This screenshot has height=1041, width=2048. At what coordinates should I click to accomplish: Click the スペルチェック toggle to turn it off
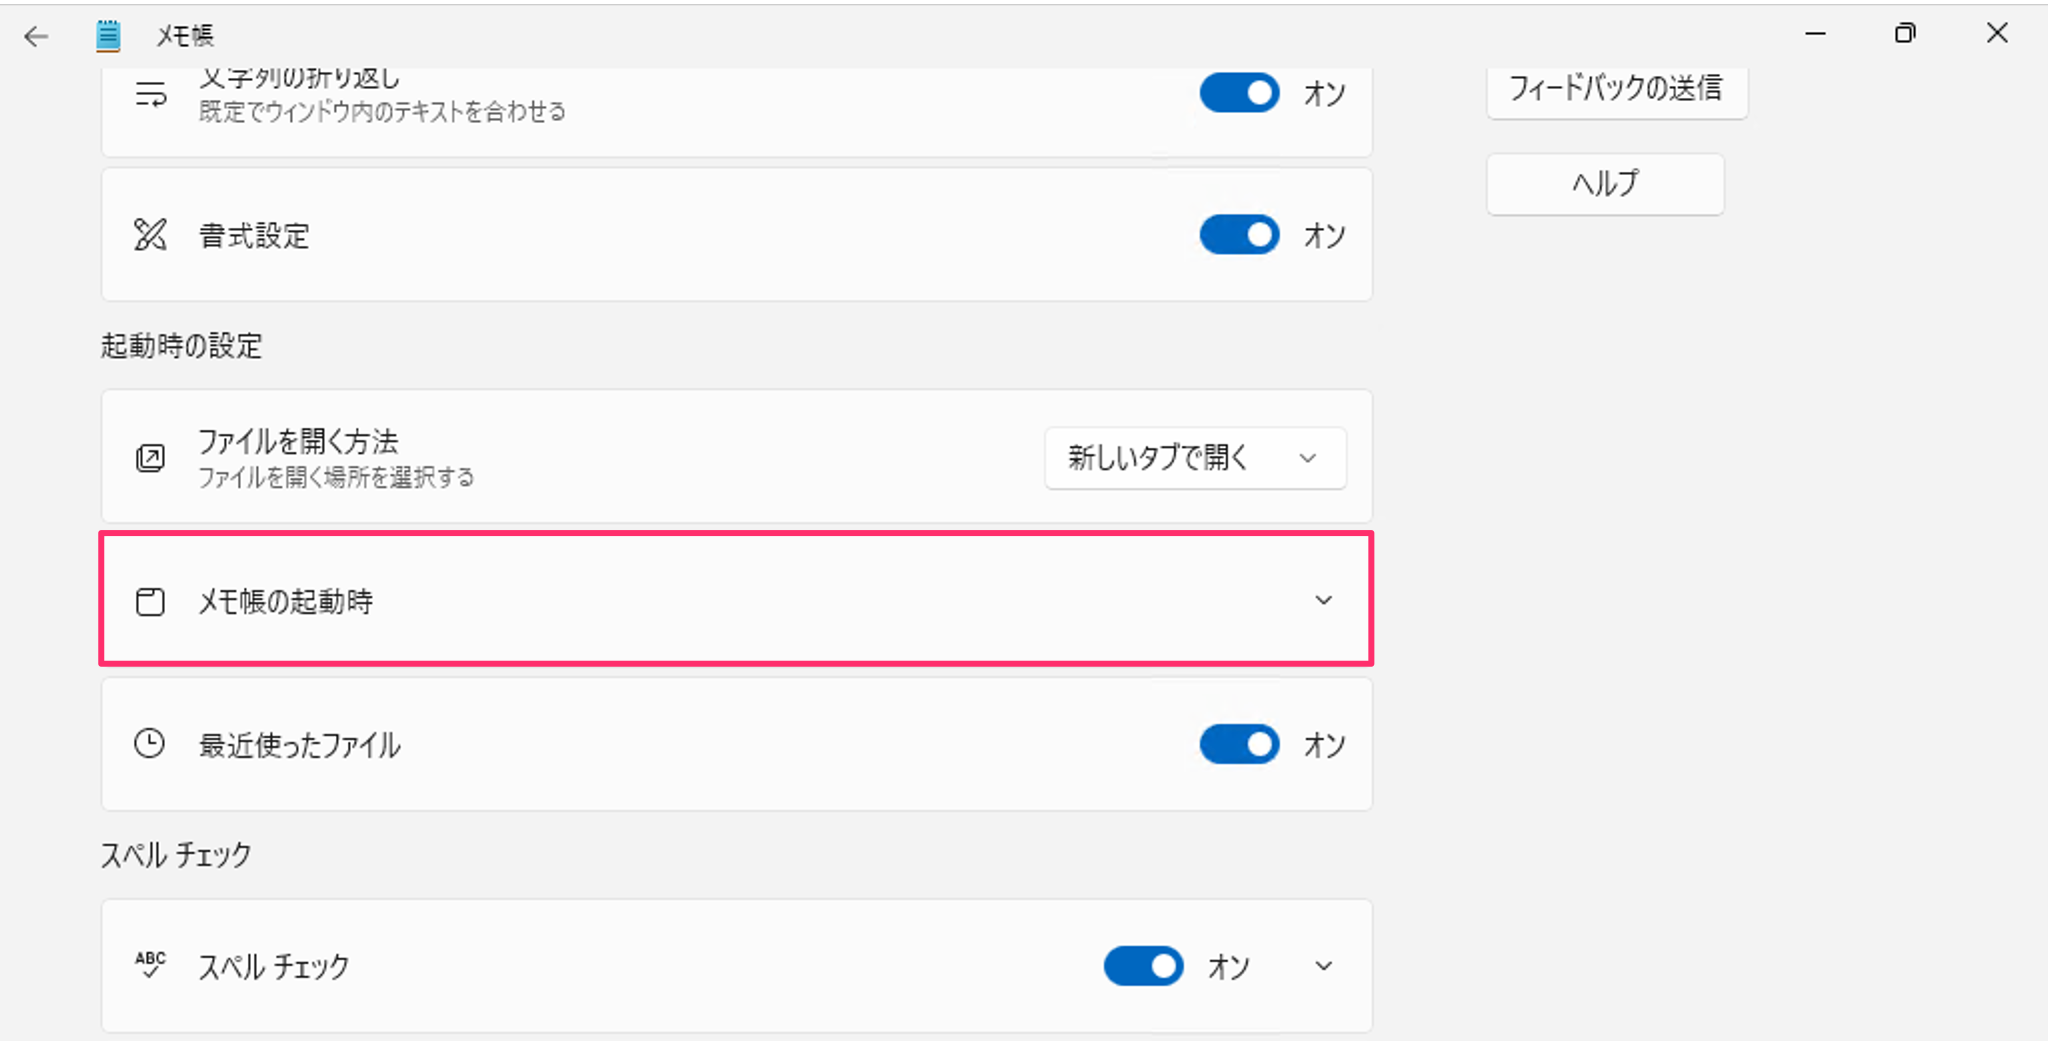[x=1144, y=966]
